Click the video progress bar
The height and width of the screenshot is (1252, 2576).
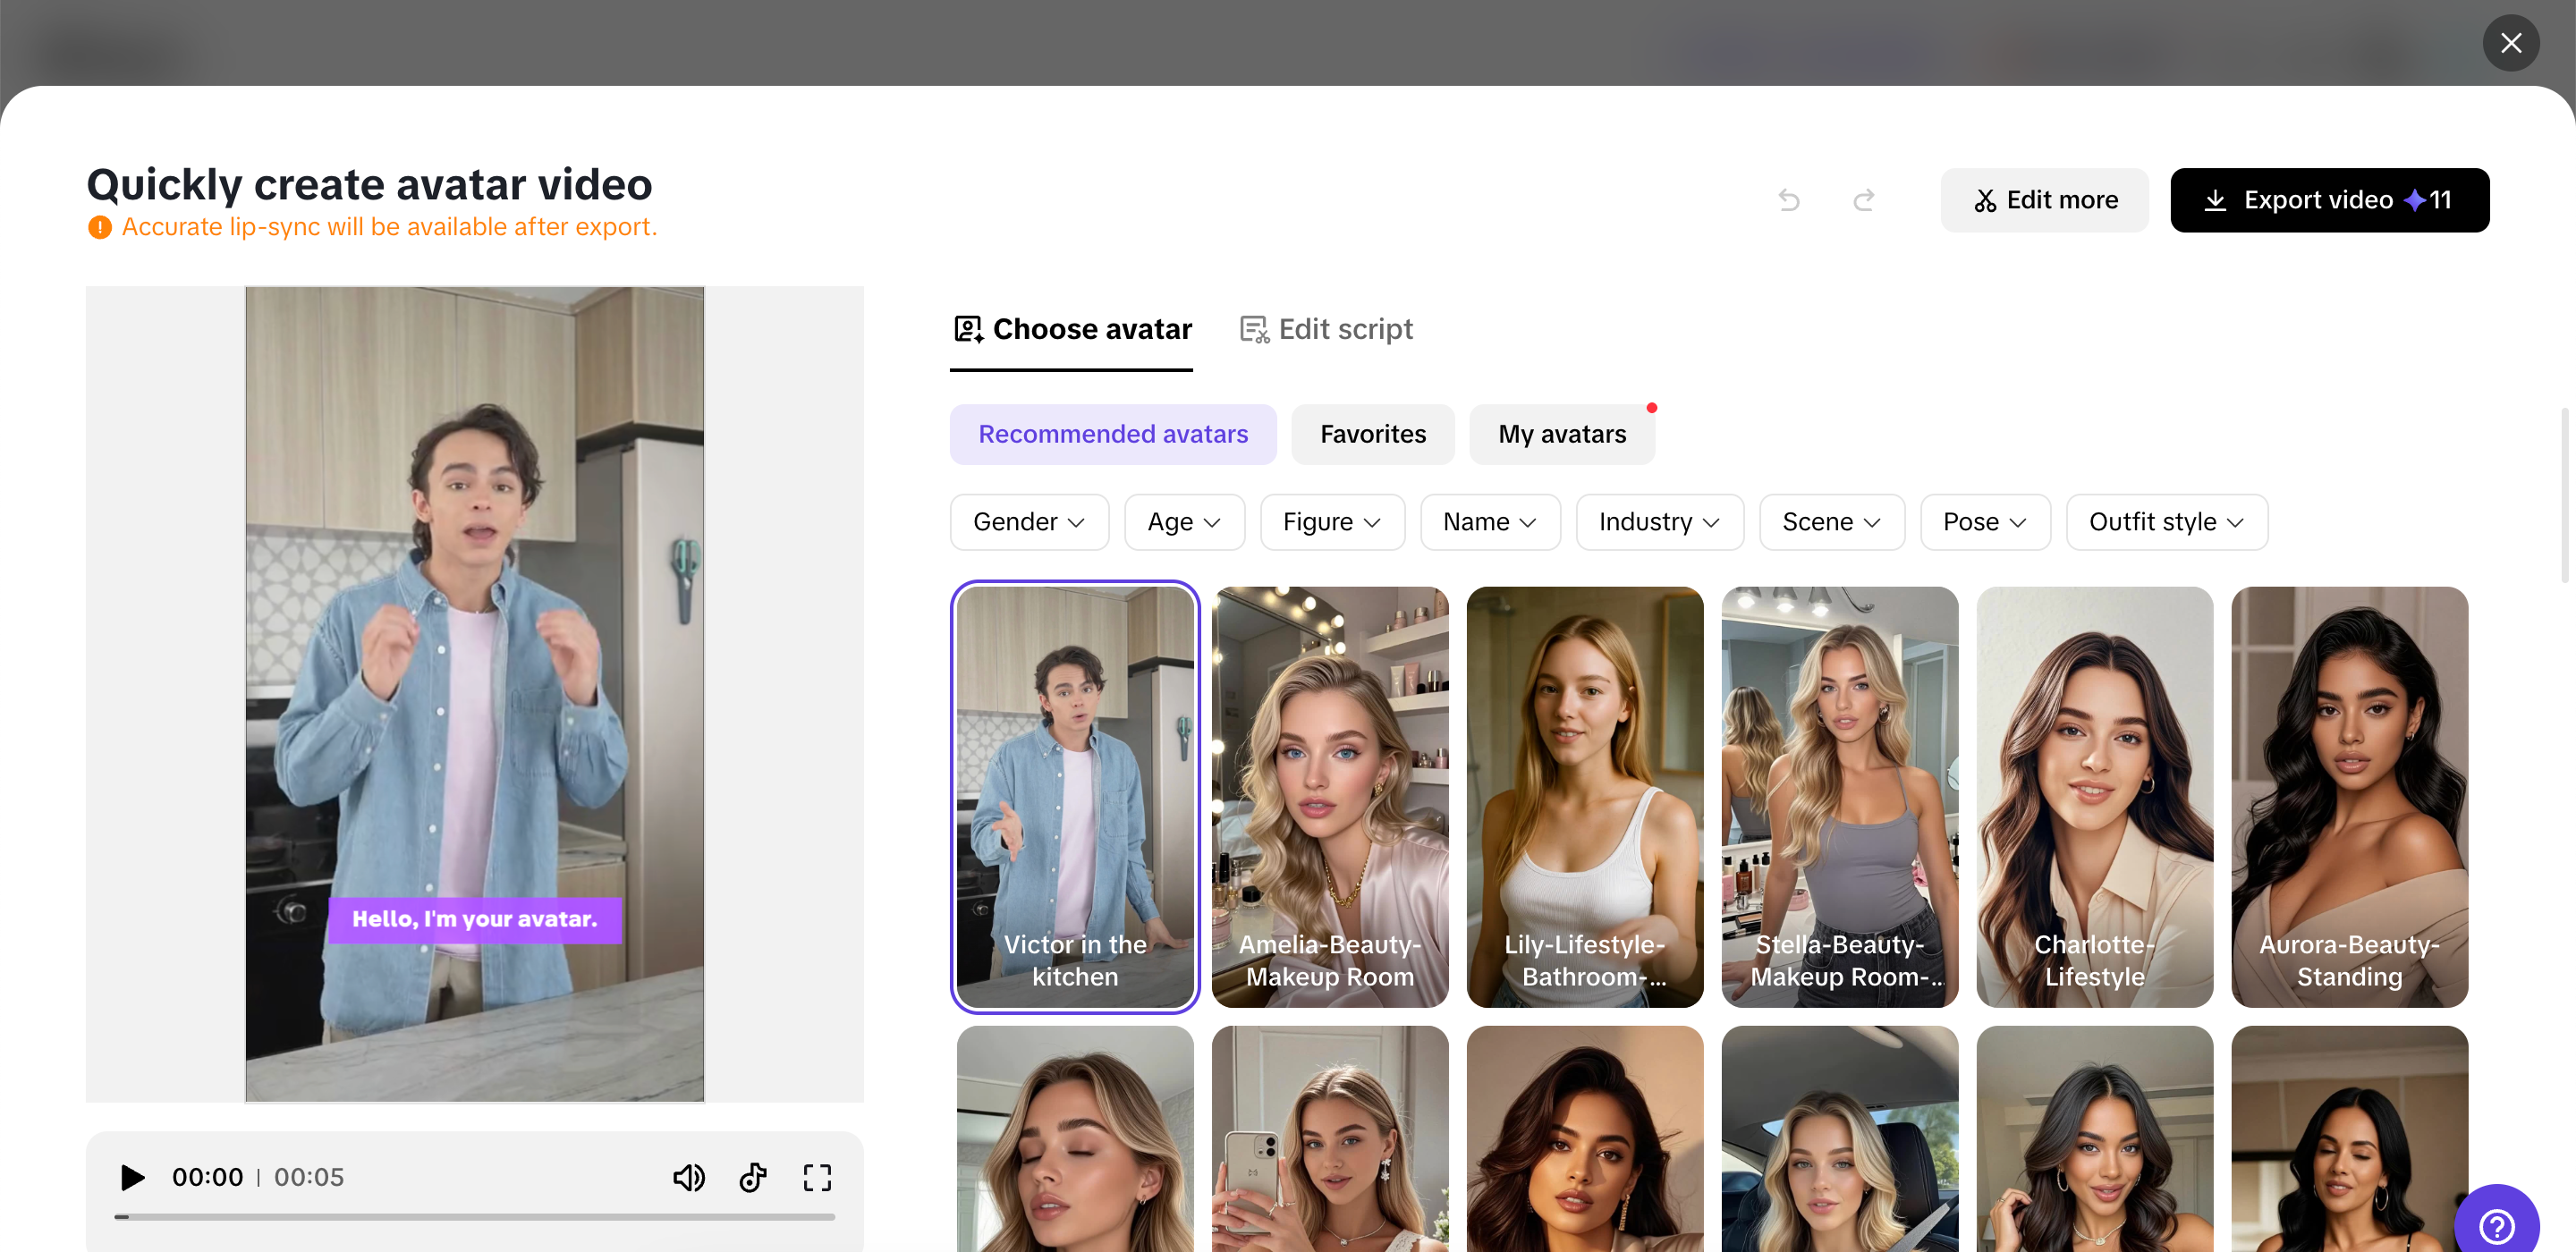pos(475,1217)
